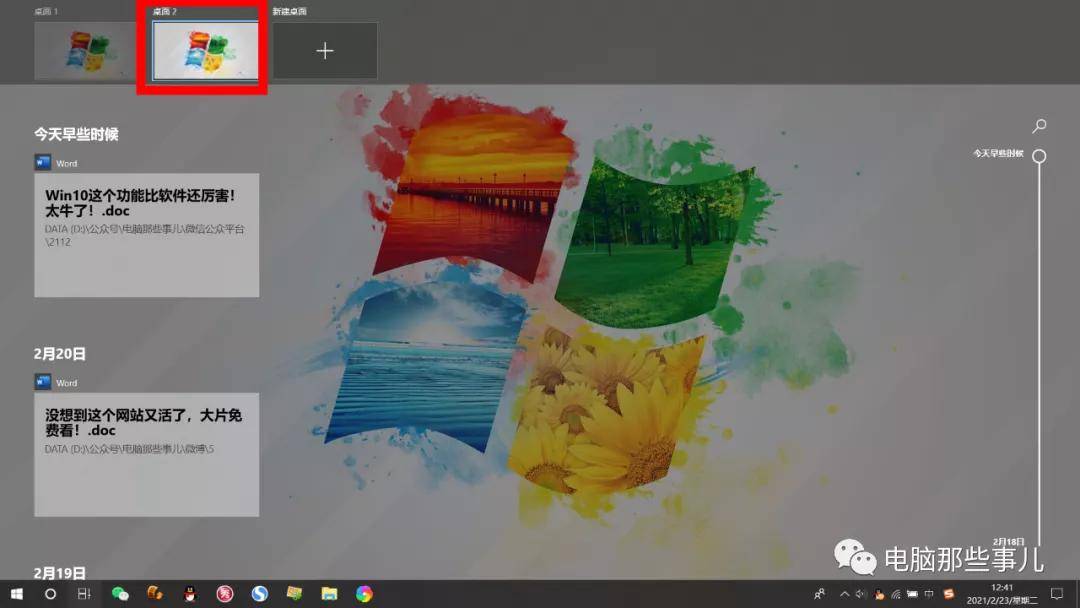Launch QQ penguin from the taskbar
1080x608 pixels.
point(190,594)
